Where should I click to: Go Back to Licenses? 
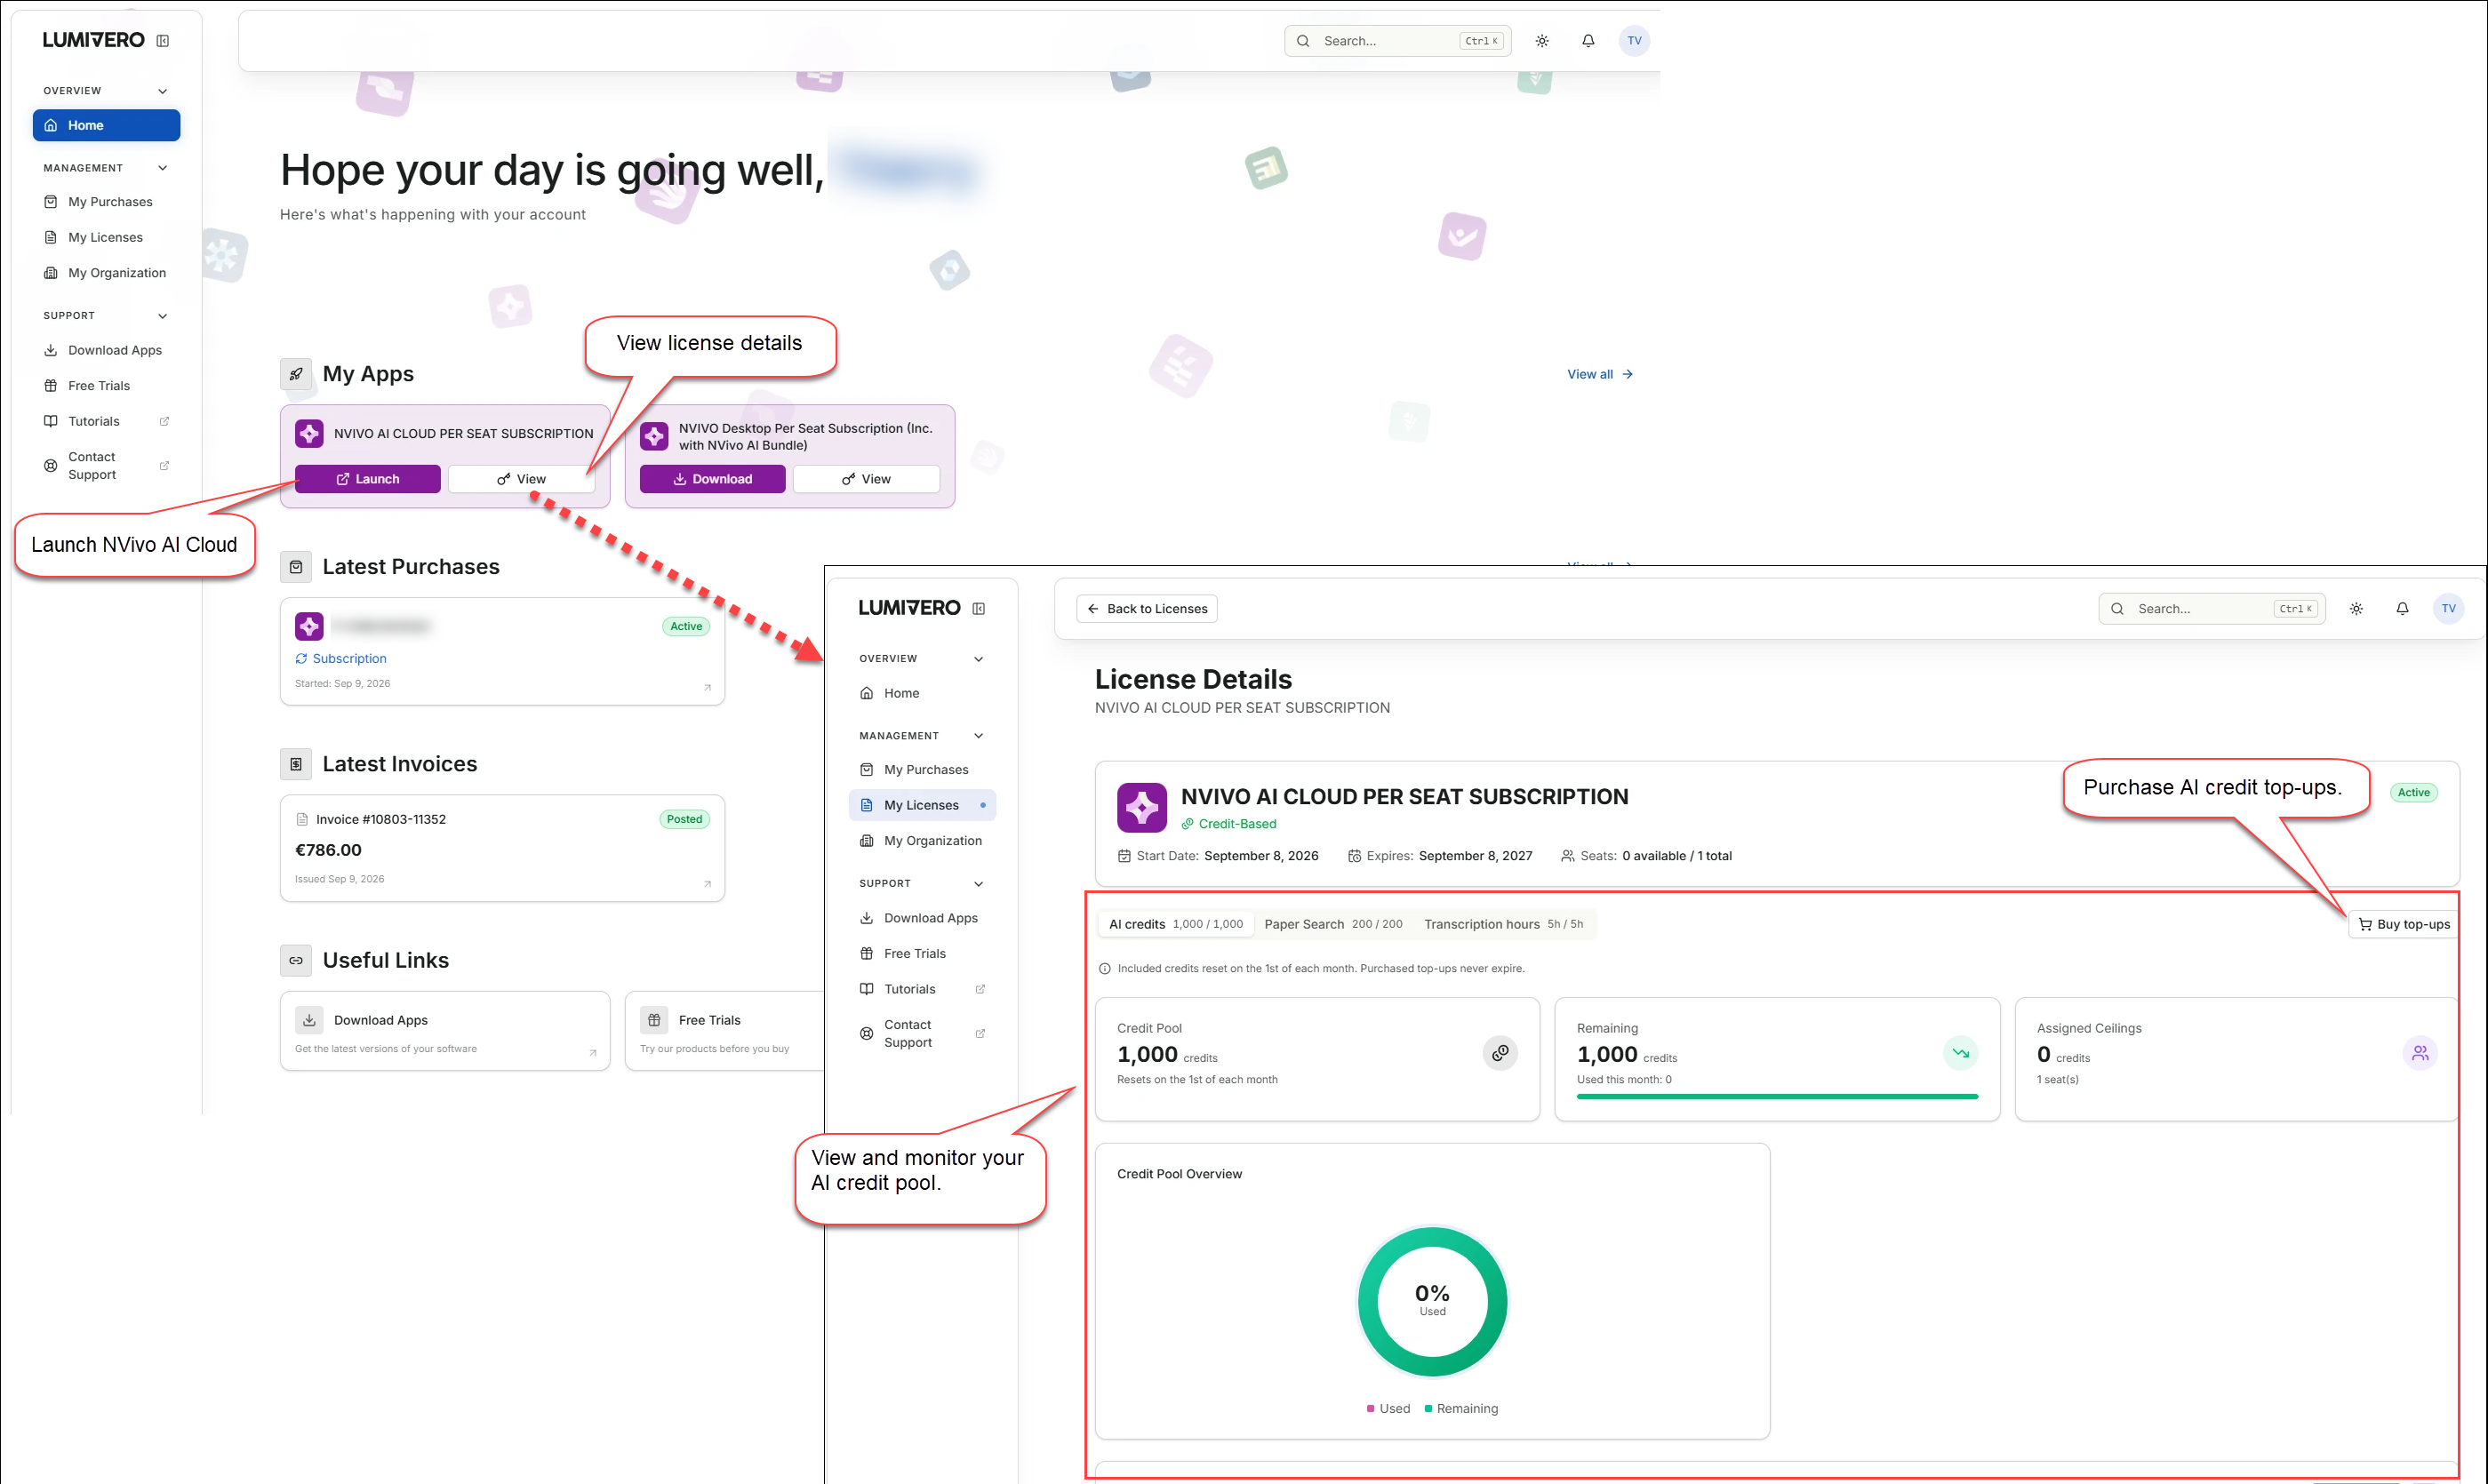(x=1146, y=609)
